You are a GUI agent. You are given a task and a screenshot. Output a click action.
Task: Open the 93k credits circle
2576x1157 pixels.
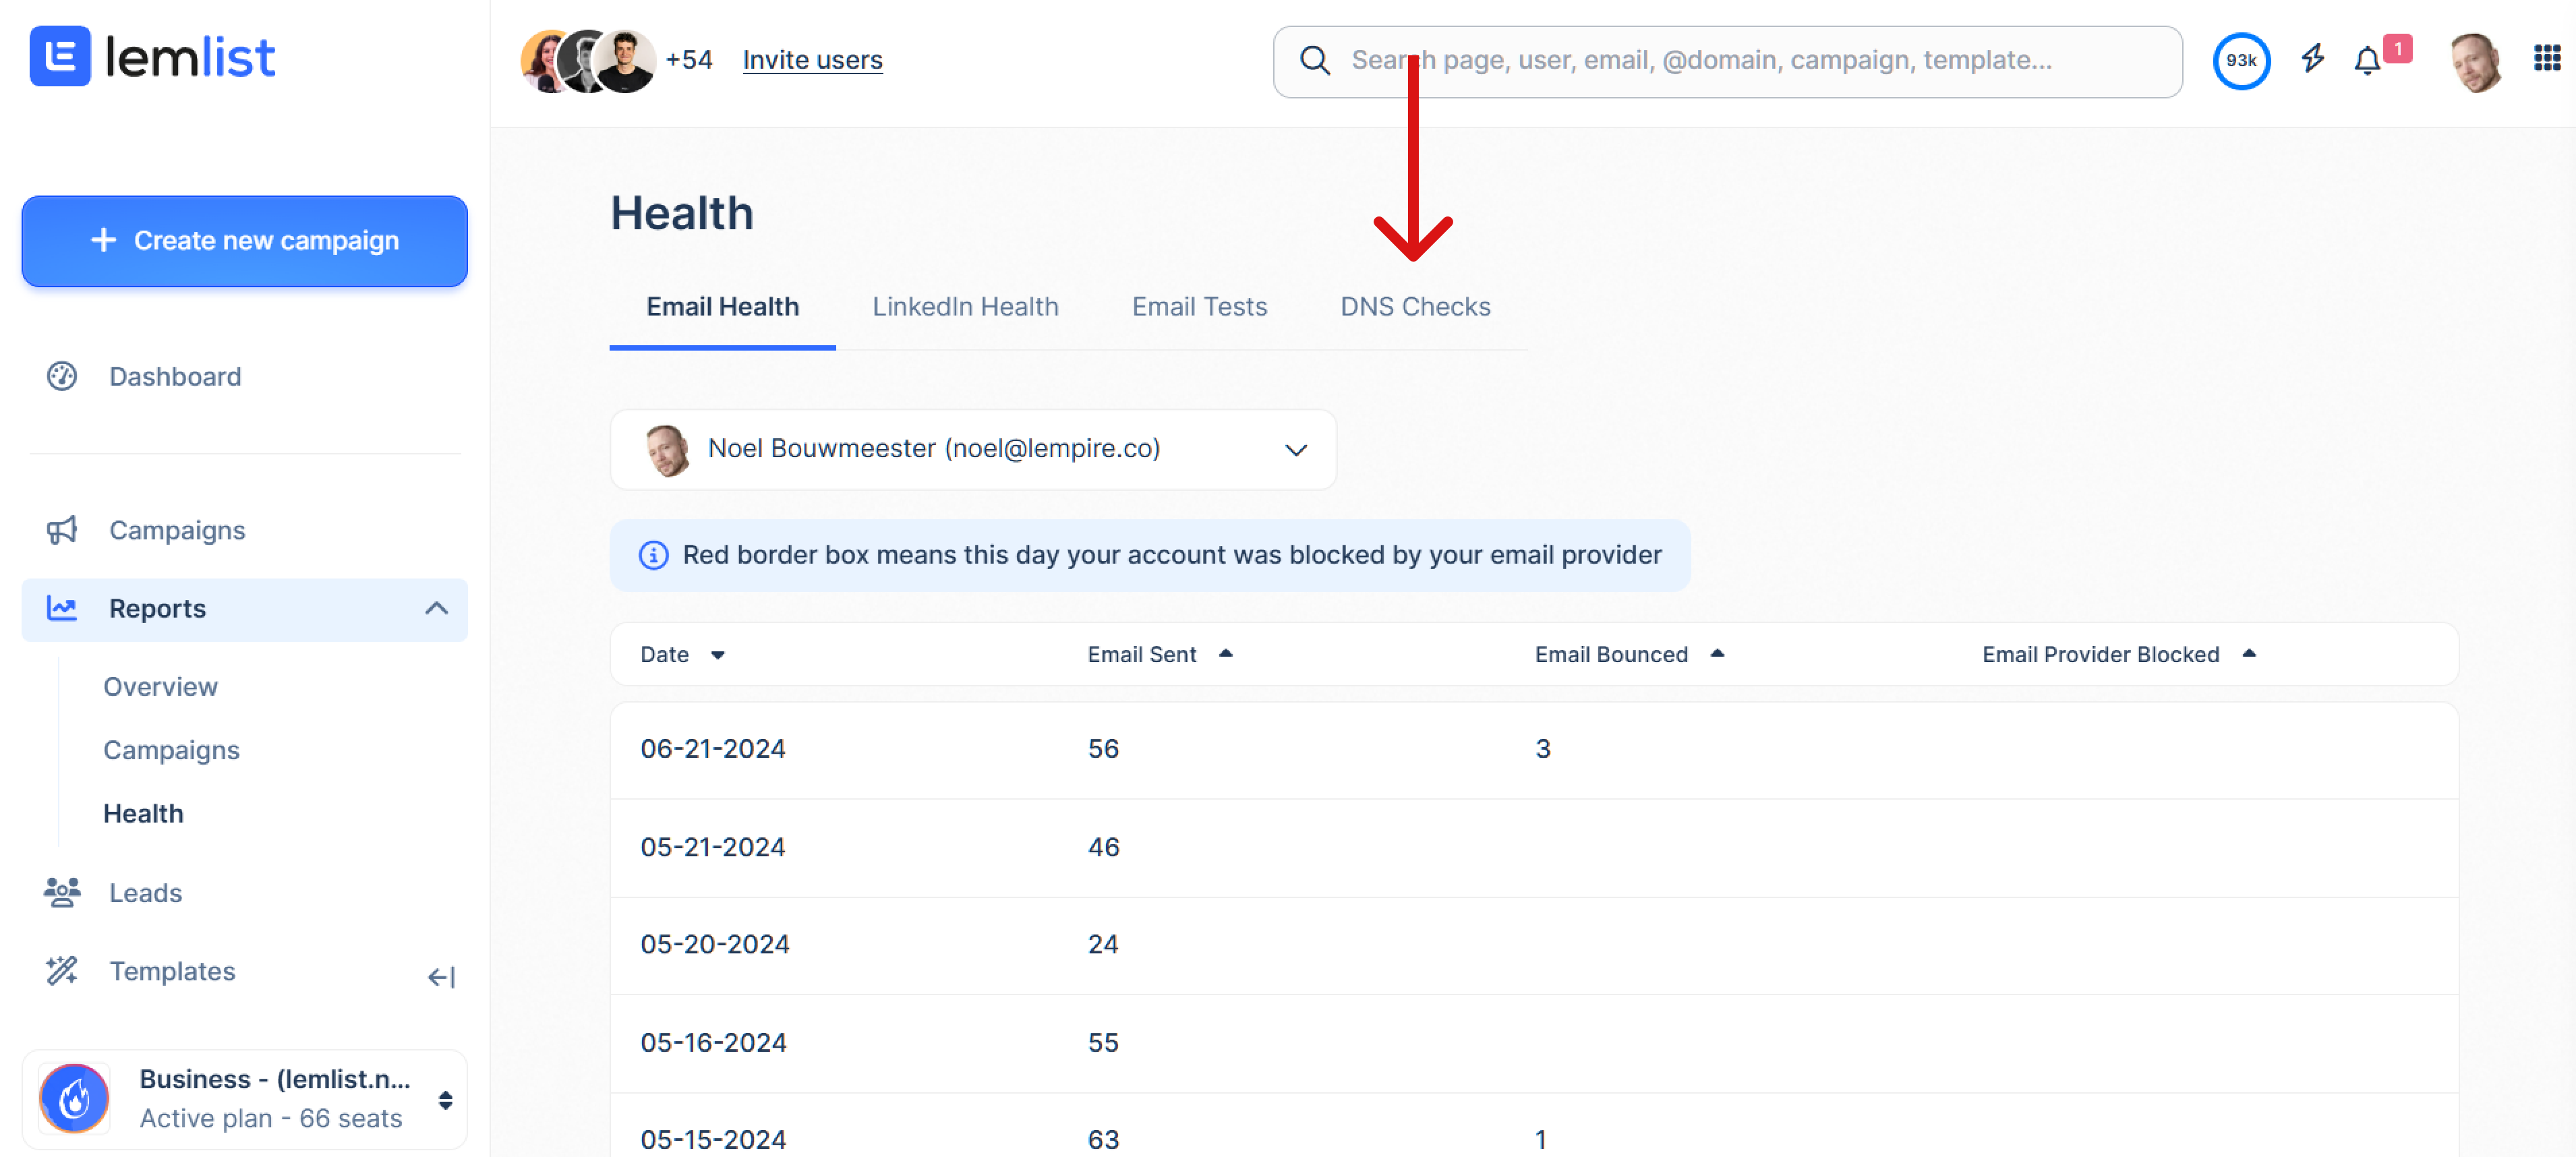[x=2241, y=60]
